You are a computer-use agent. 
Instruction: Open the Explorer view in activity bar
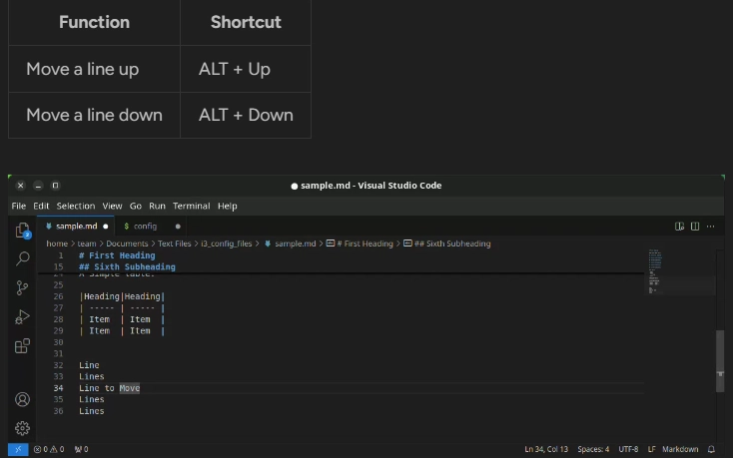click(x=22, y=230)
